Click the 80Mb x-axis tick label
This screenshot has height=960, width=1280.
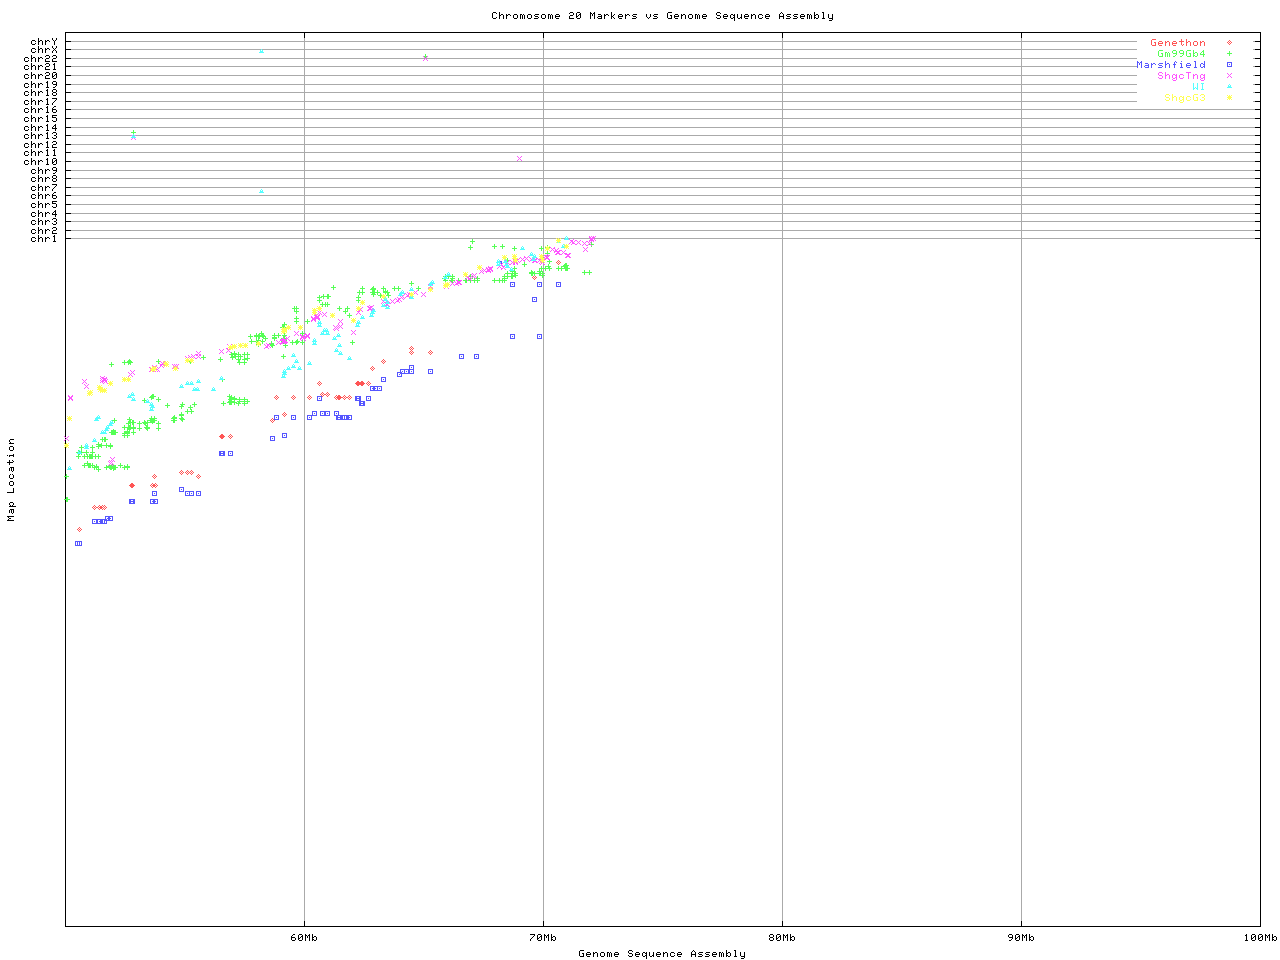pyautogui.click(x=782, y=937)
